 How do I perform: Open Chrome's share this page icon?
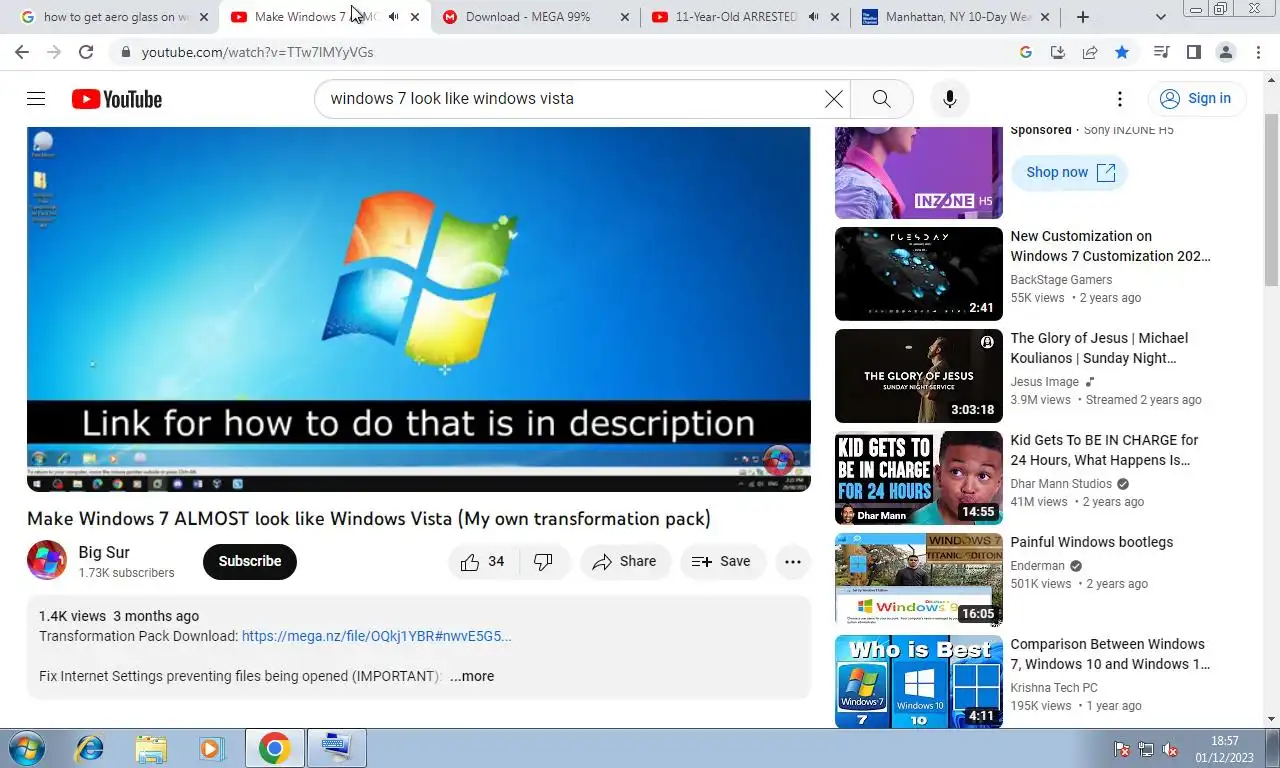(1090, 52)
